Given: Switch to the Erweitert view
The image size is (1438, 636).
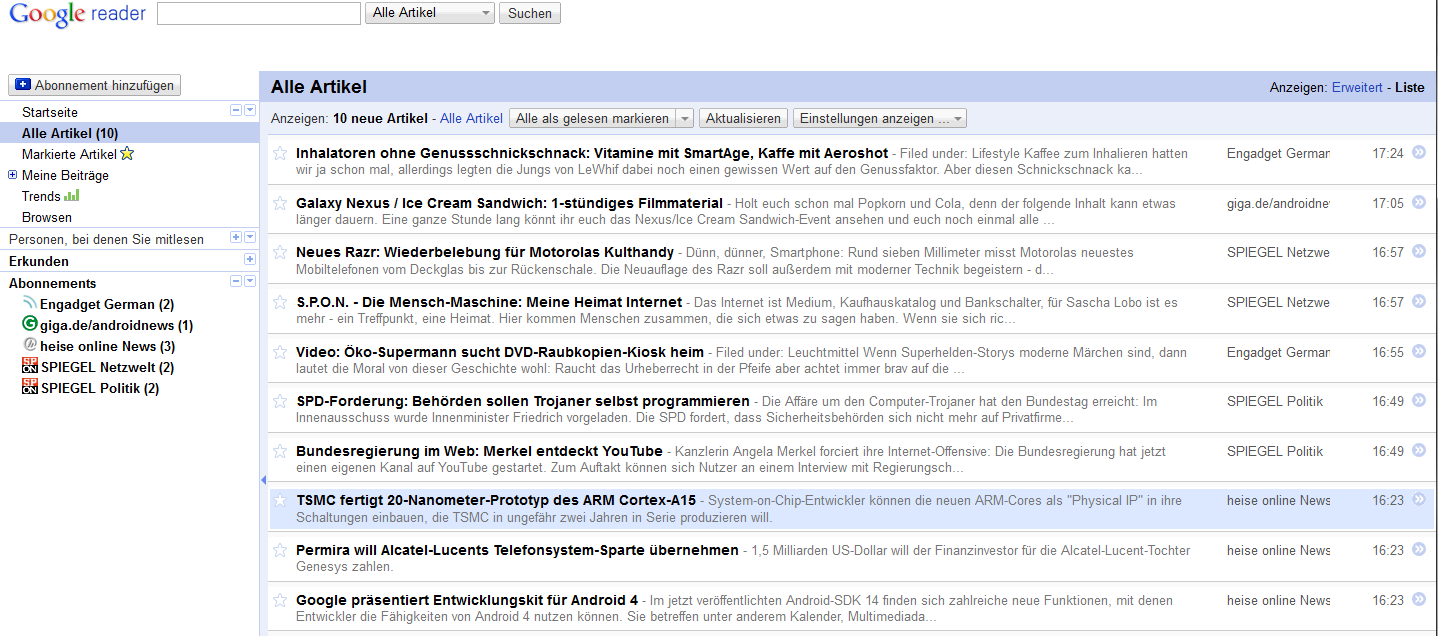Looking at the screenshot, I should (x=1357, y=87).
